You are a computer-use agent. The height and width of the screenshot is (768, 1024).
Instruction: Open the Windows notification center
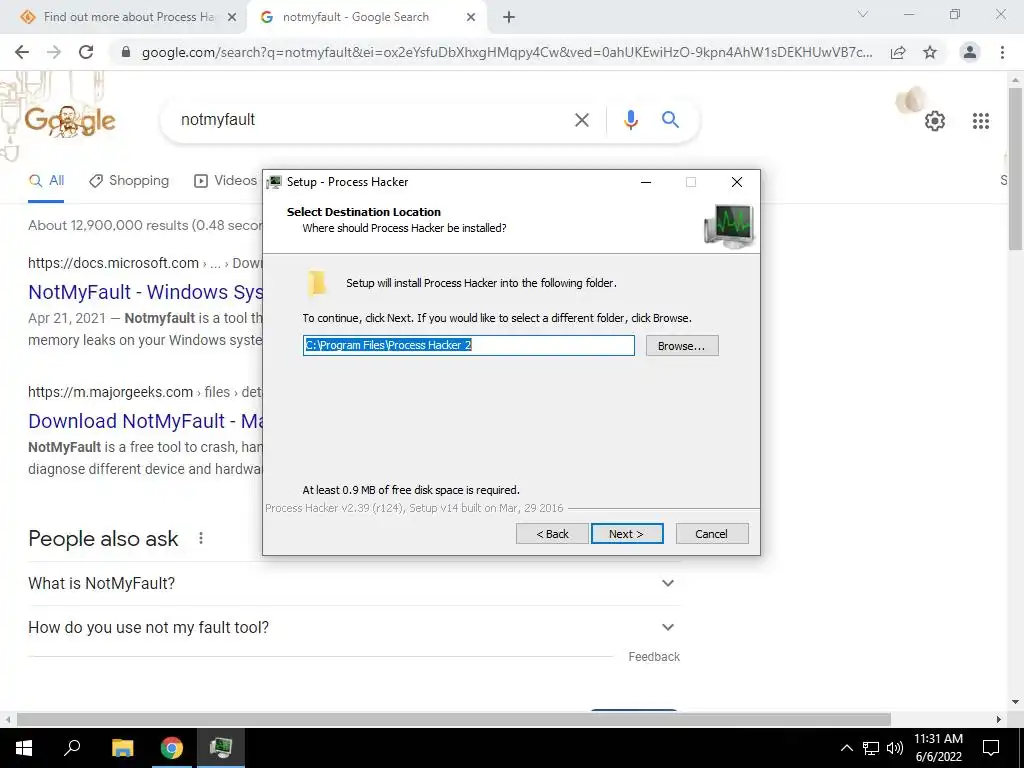tap(991, 748)
